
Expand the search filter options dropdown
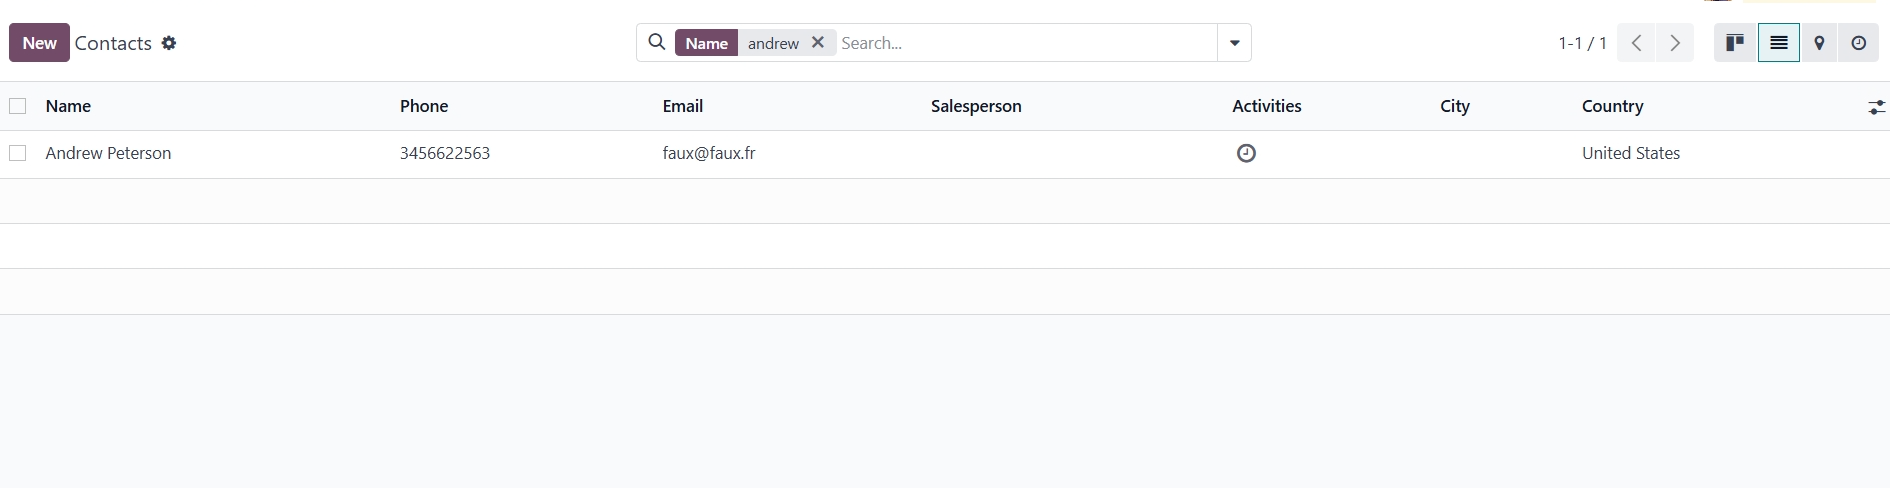click(1234, 43)
